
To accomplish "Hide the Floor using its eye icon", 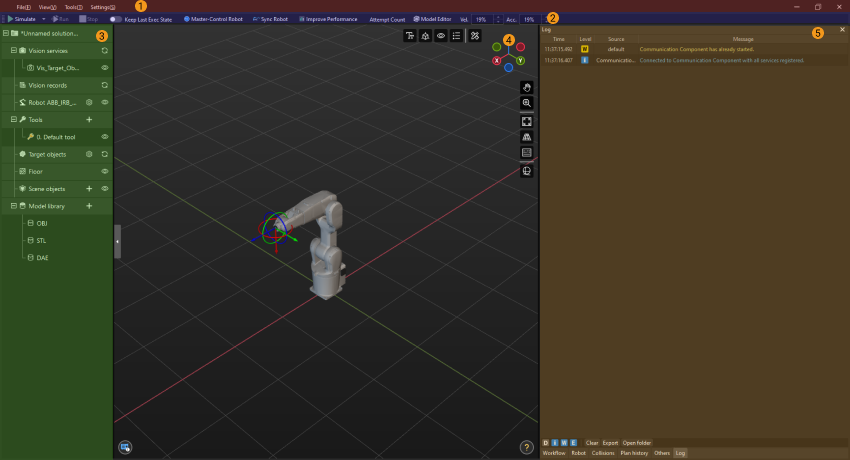I will coord(105,171).
